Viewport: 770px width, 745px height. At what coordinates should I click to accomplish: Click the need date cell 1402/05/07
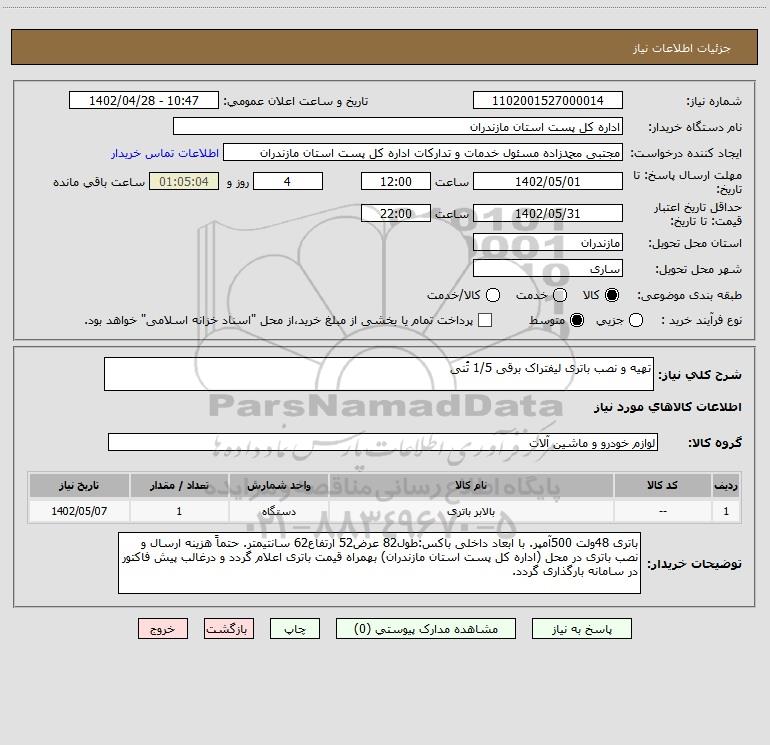click(x=79, y=511)
